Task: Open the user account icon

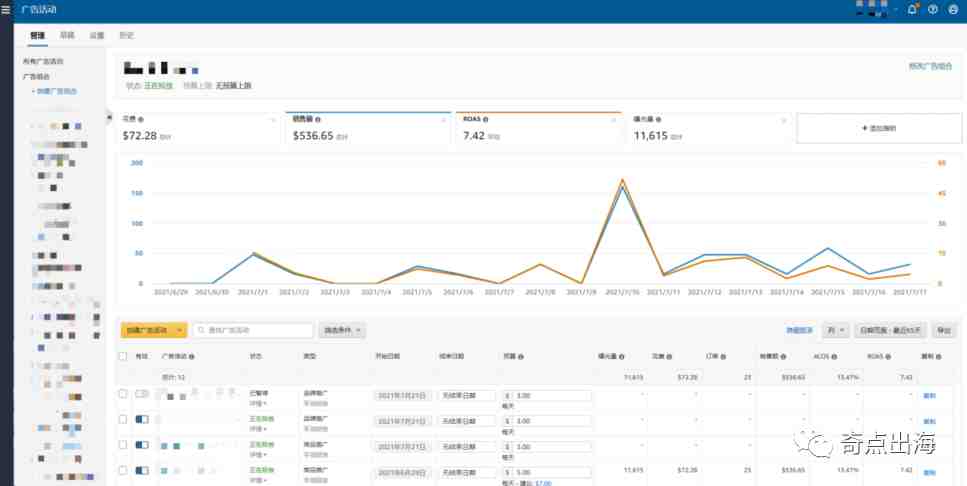Action: 953,9
